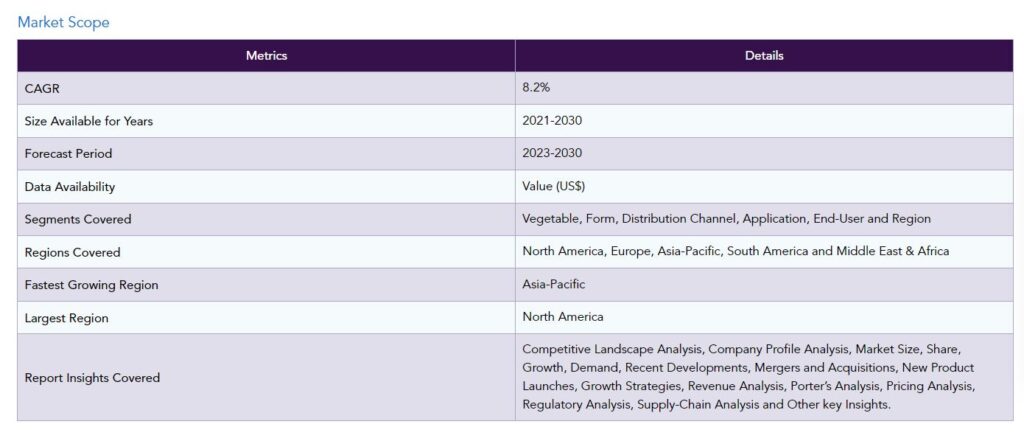Screen dimensions: 1024x441
Task: Click the 2021-2030 value cell
Action: pyautogui.click(x=764, y=121)
